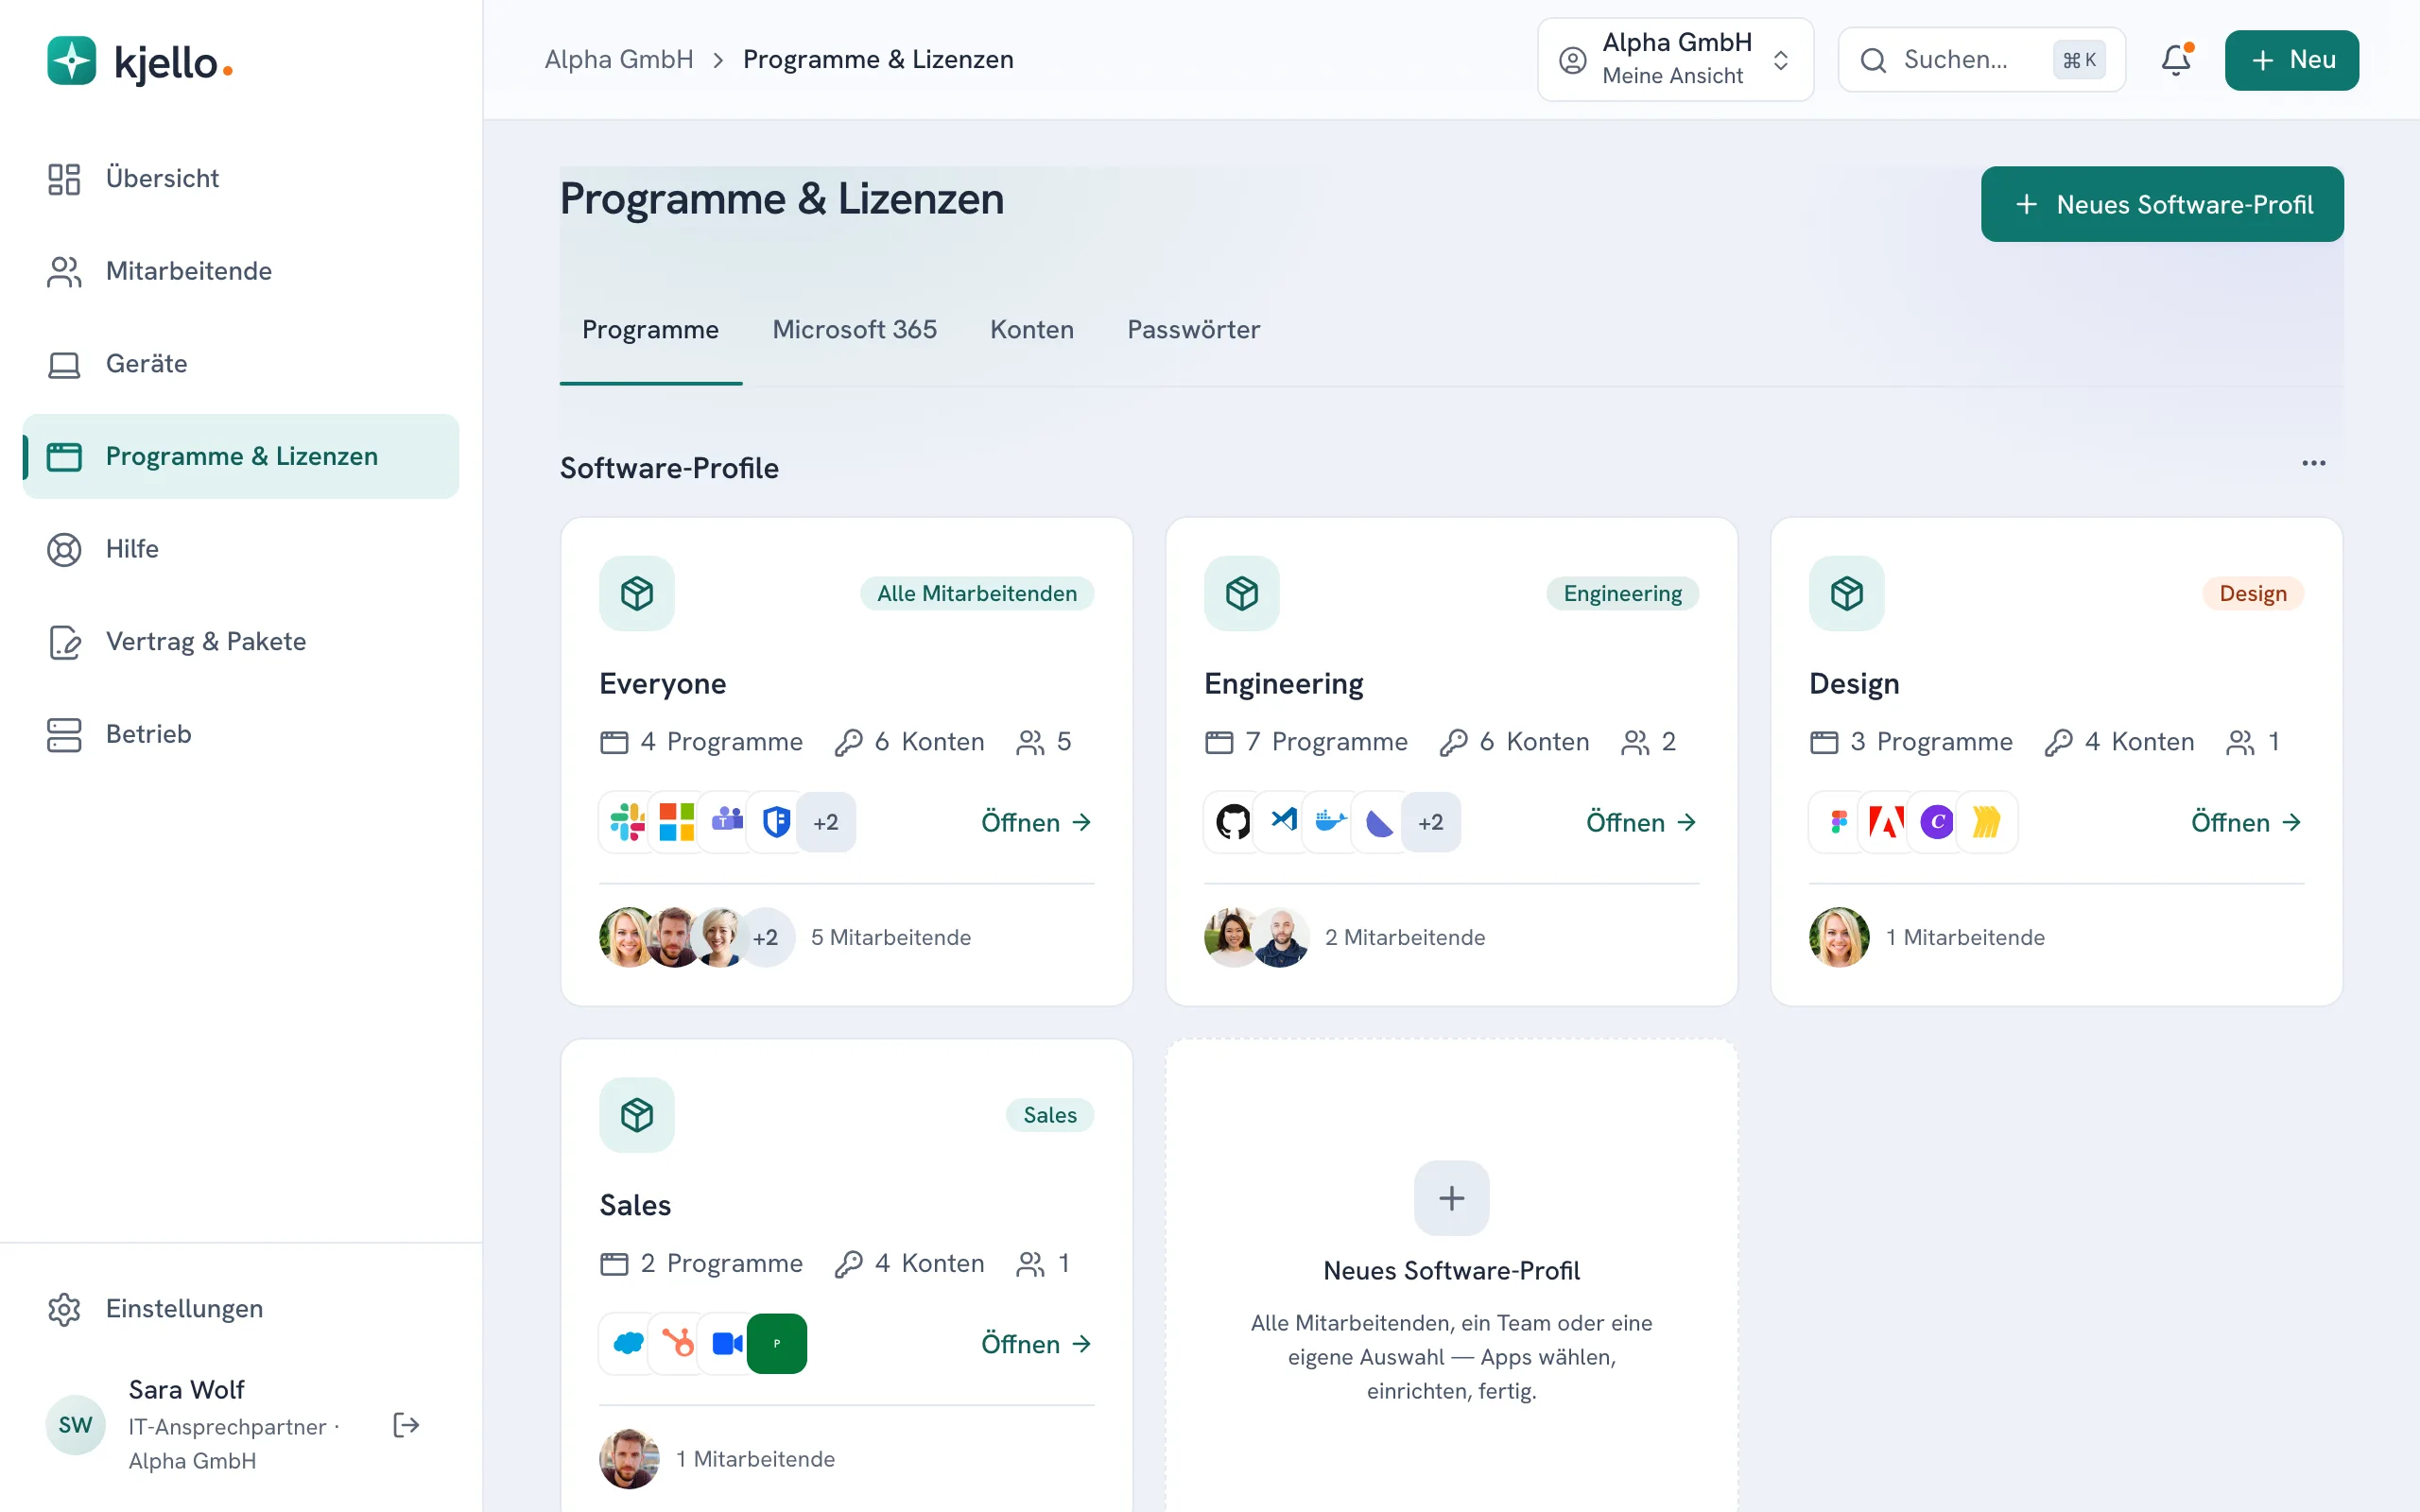The image size is (2420, 1512).
Task: Click the Adobe icon in Design card
Action: (x=1887, y=822)
